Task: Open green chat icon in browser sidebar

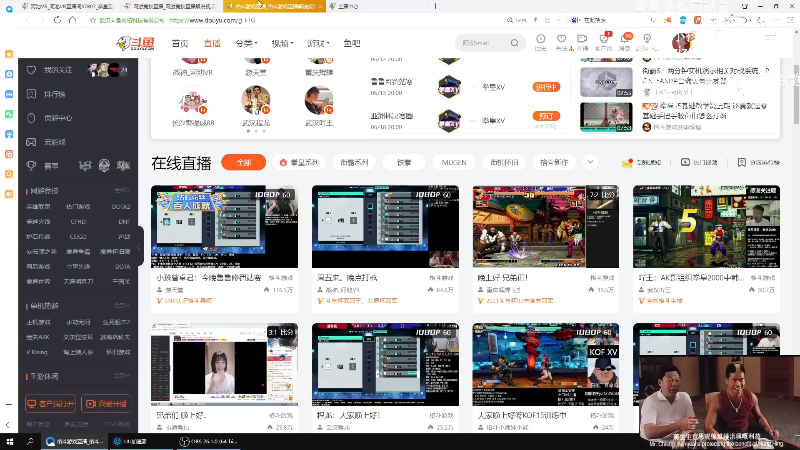Action: pyautogui.click(x=9, y=114)
